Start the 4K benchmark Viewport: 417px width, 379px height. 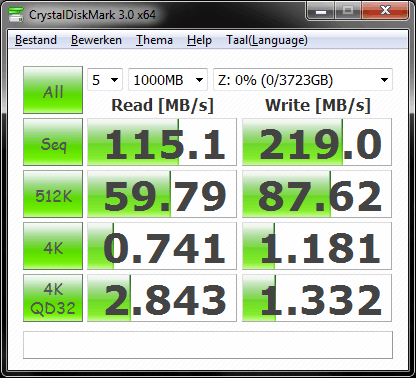53,246
